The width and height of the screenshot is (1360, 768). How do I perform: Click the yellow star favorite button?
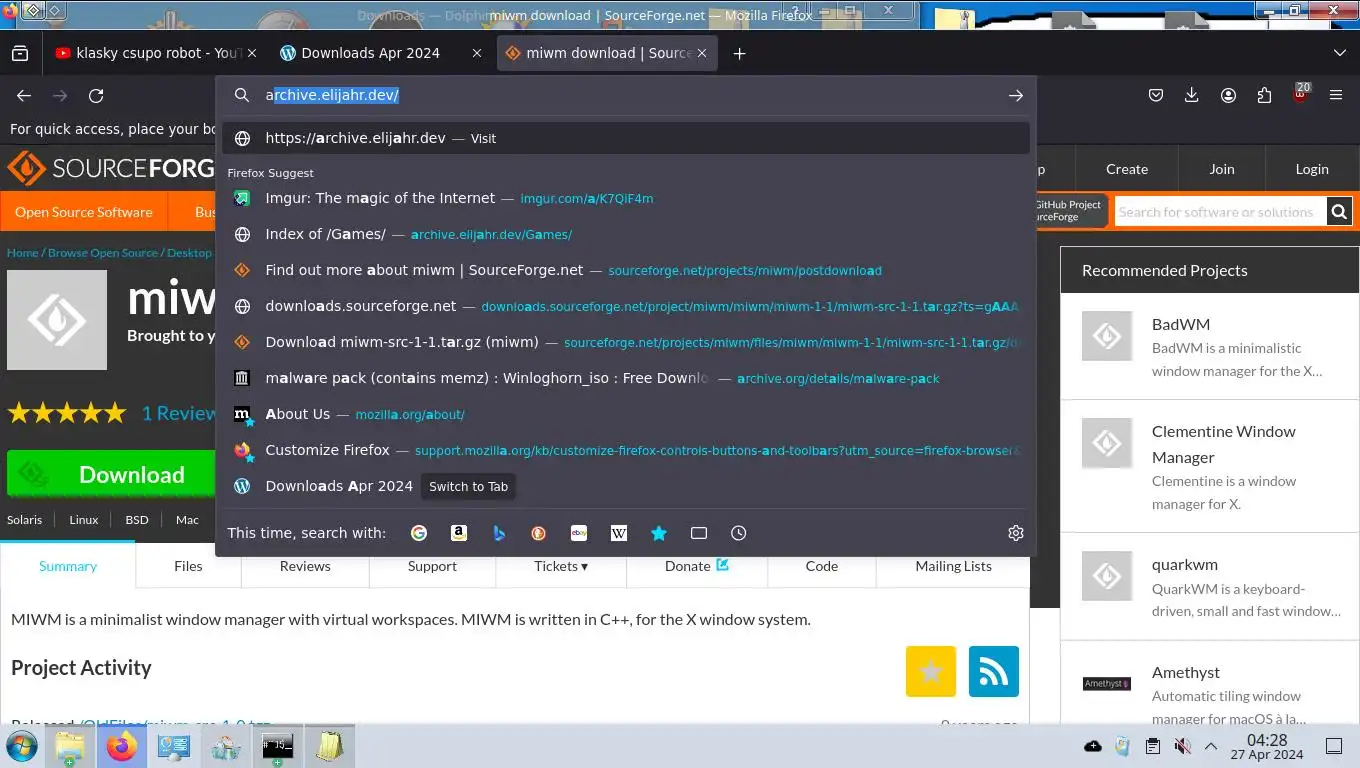tap(931, 671)
